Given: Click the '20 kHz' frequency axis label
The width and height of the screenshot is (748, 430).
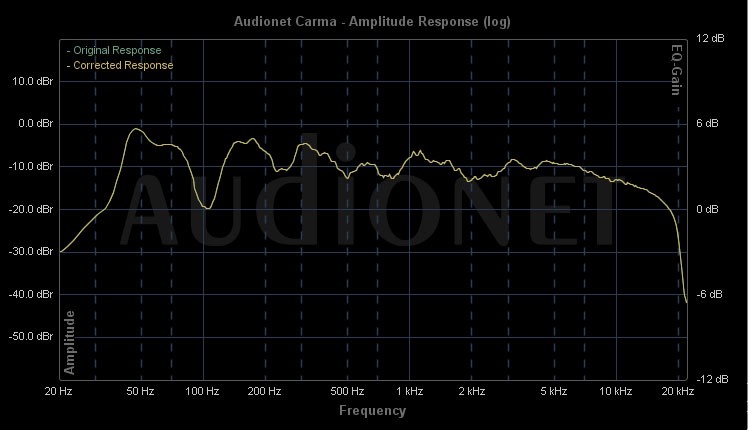Looking at the screenshot, I should pos(677,392).
